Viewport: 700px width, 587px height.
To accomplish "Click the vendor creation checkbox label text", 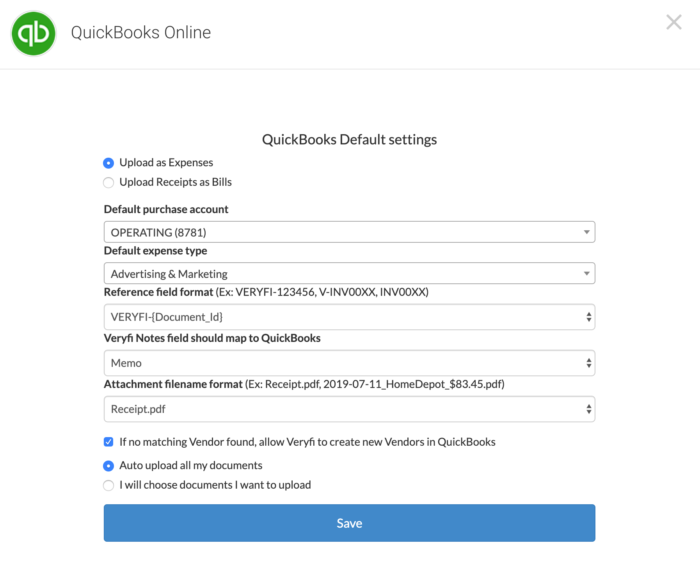I will pyautogui.click(x=307, y=442).
